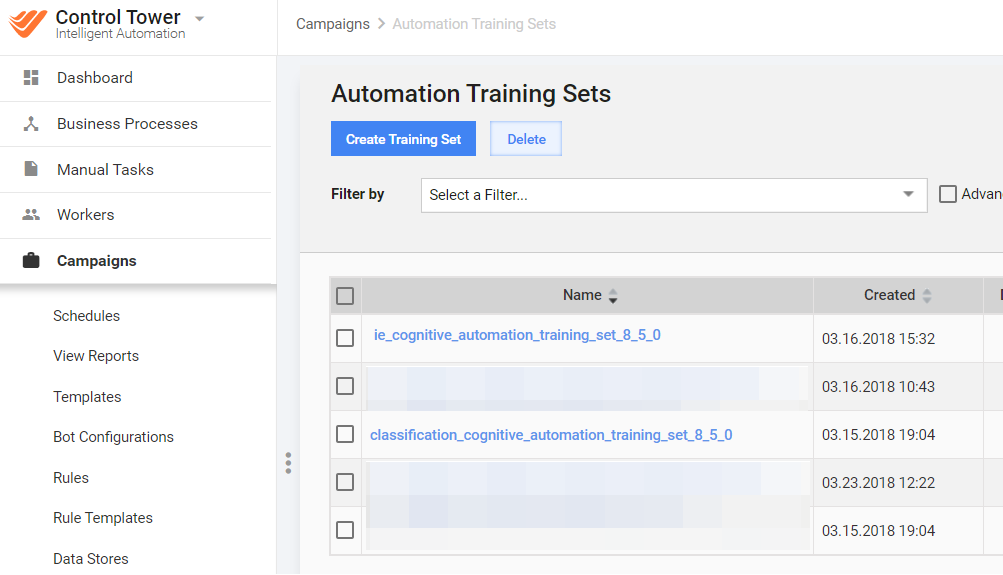Click the 03.16.2018 15:32 created date
This screenshot has width=1003, height=575.
coord(878,339)
